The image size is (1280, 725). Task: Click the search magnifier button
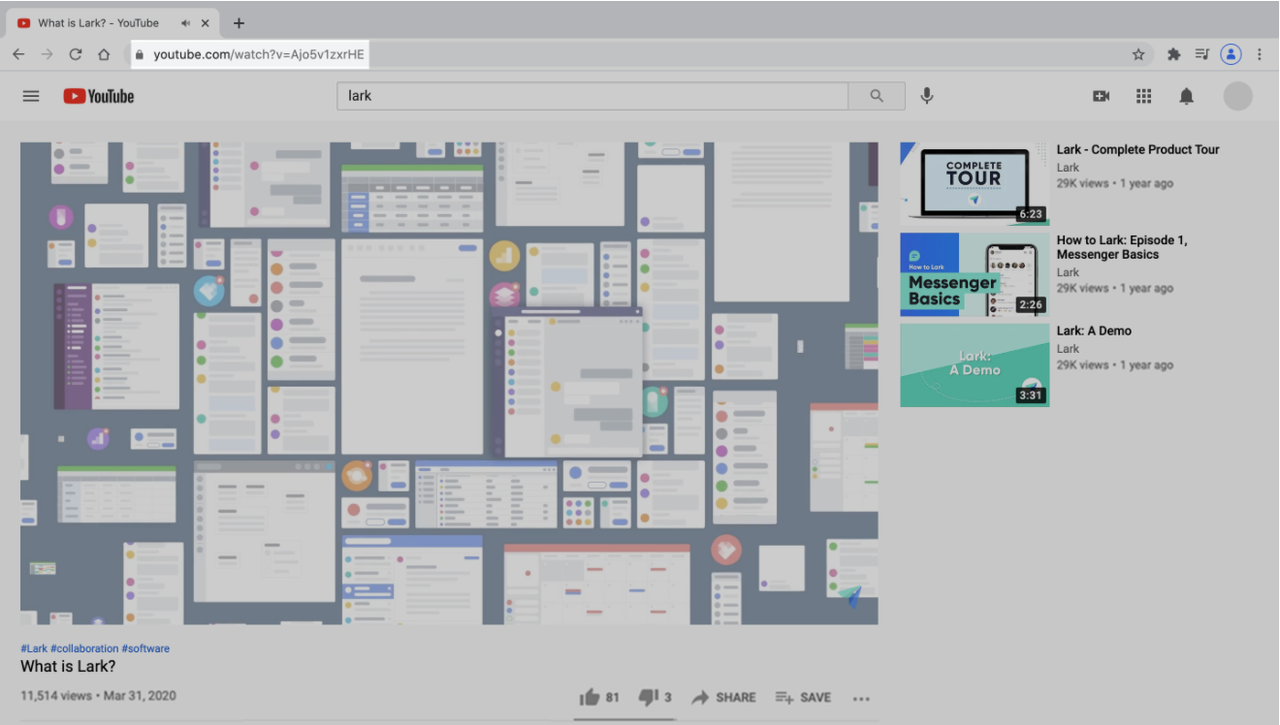(x=877, y=96)
